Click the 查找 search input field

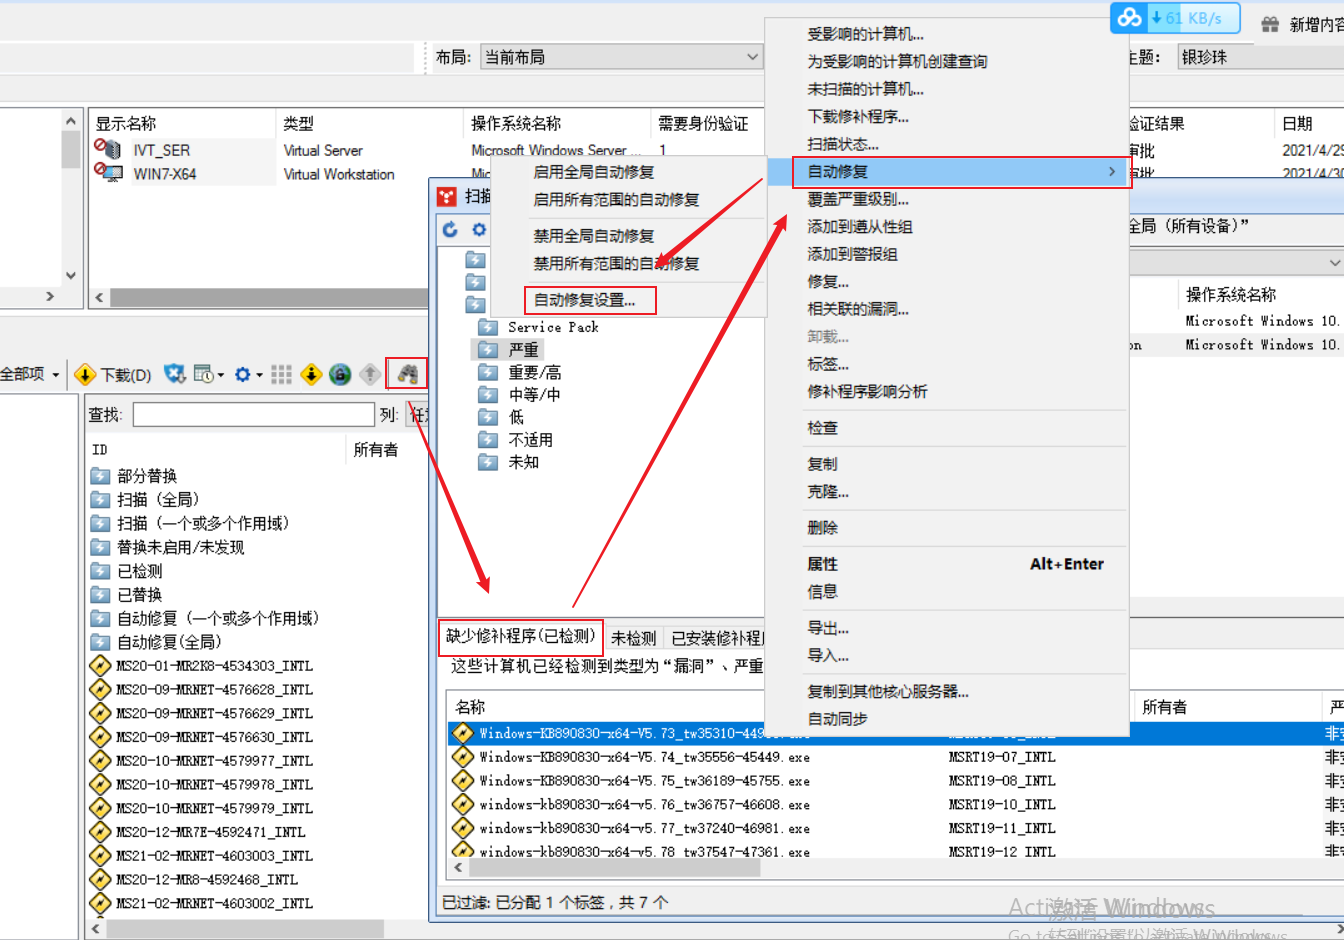click(x=253, y=414)
